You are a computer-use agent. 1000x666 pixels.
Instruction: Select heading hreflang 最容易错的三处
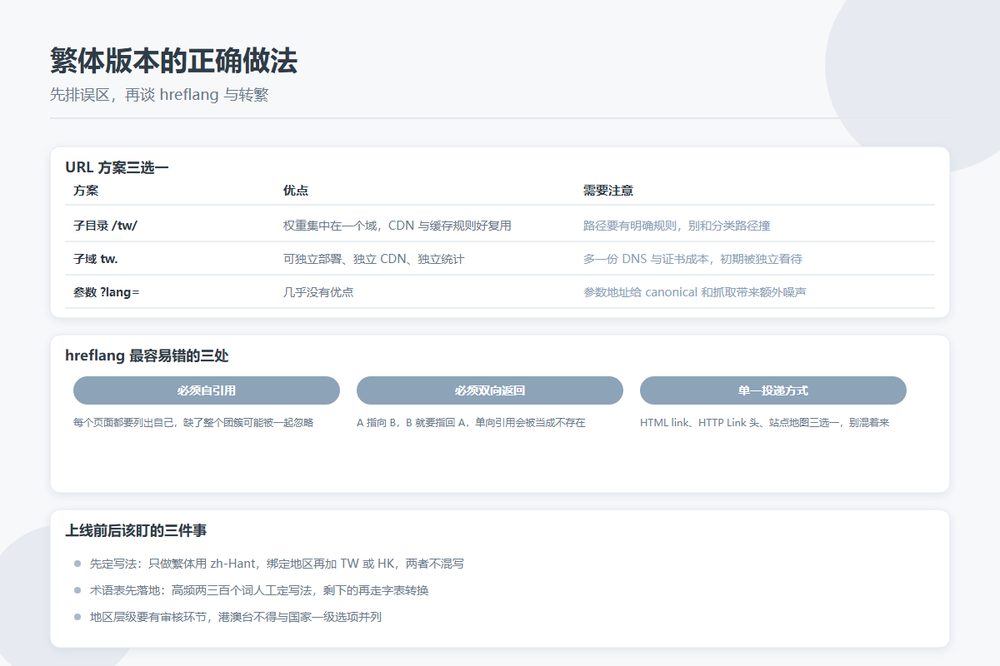(x=147, y=355)
